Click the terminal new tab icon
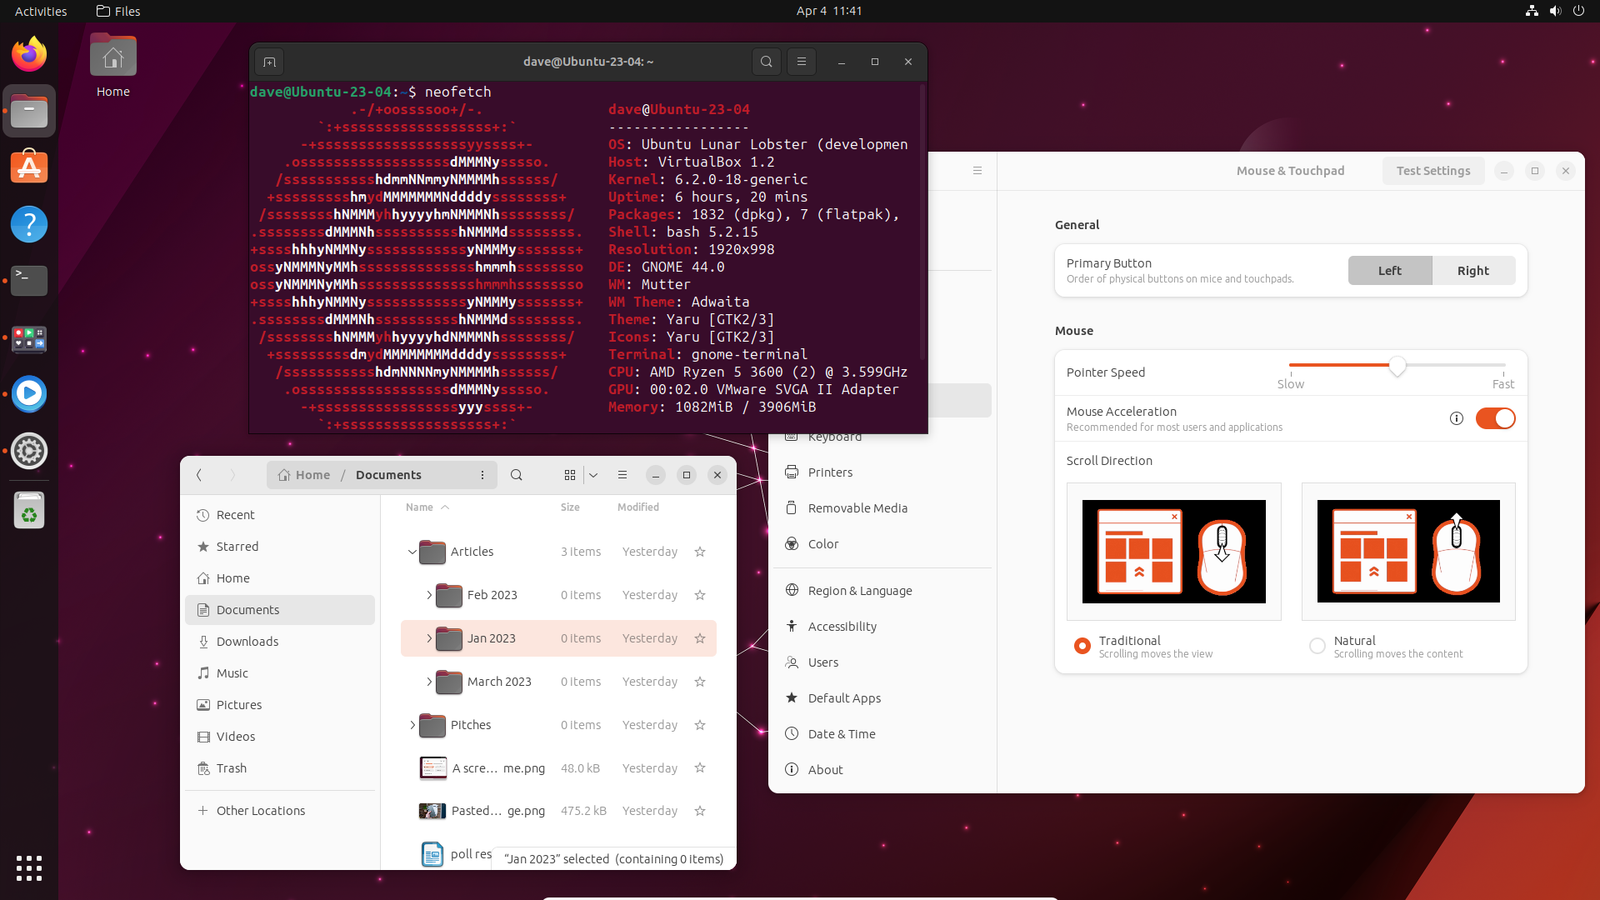The image size is (1600, 900). point(269,62)
